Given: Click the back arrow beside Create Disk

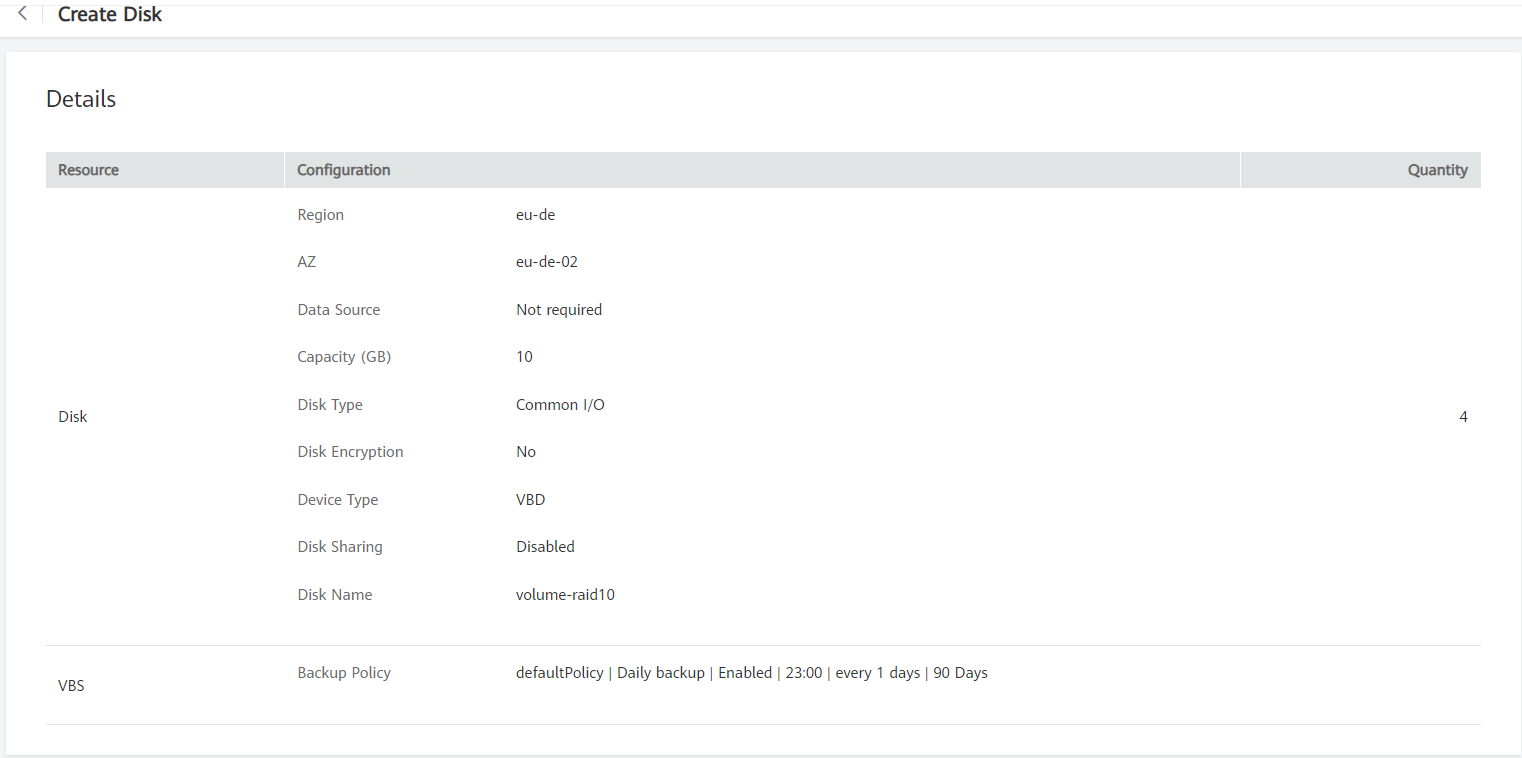Looking at the screenshot, I should (x=21, y=13).
